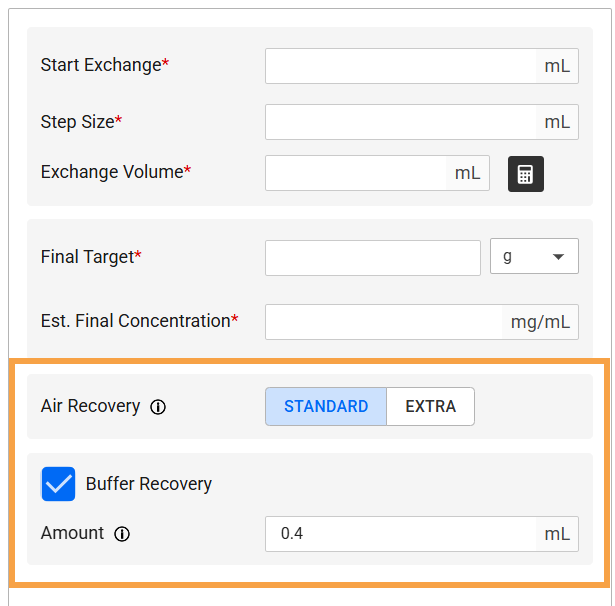Click the Exchange Volume label
615x606 pixels.
point(112,172)
